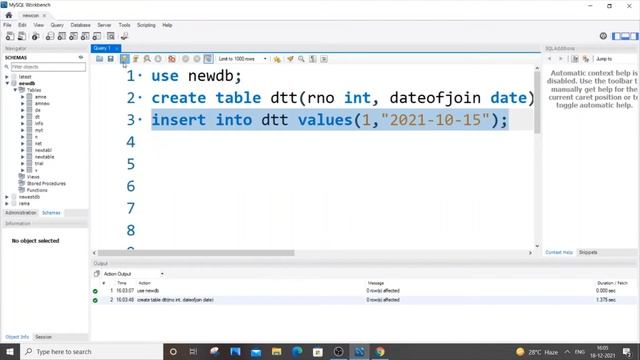Expand the newestdb schema node

[x=7, y=197]
